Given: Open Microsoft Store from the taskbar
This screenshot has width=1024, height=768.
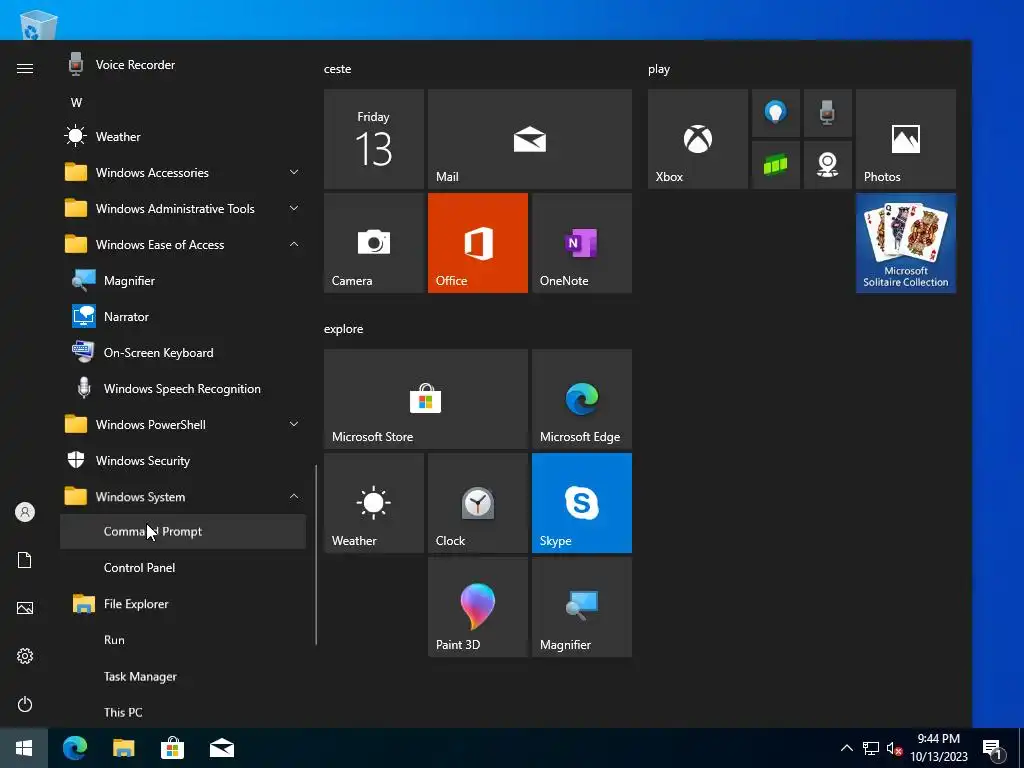Looking at the screenshot, I should click(172, 748).
